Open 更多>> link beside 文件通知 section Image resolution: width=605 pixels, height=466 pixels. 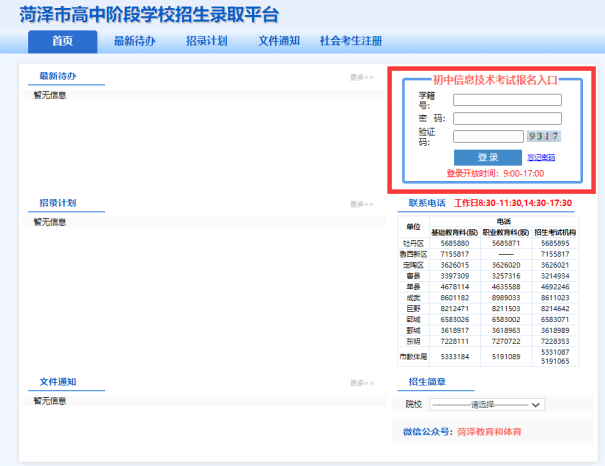pyautogui.click(x=362, y=383)
